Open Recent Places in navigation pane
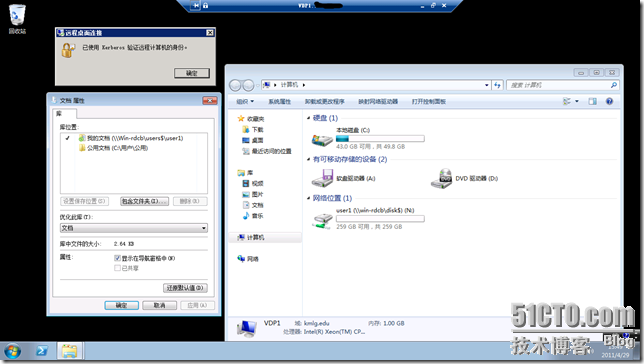The height and width of the screenshot is (364, 644). pos(267,151)
